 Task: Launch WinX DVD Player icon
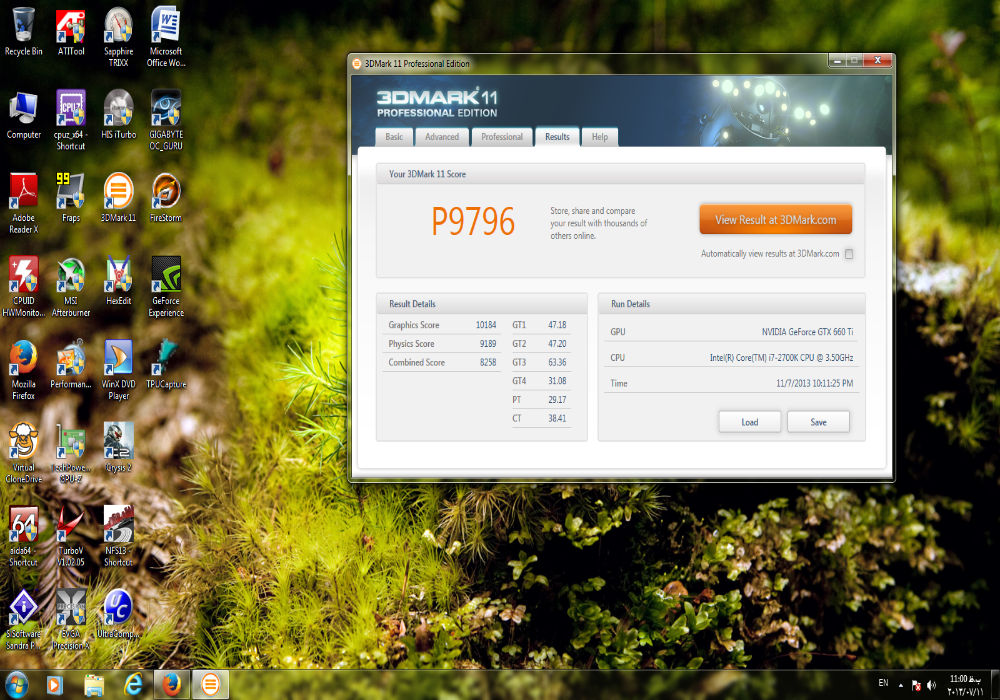119,370
